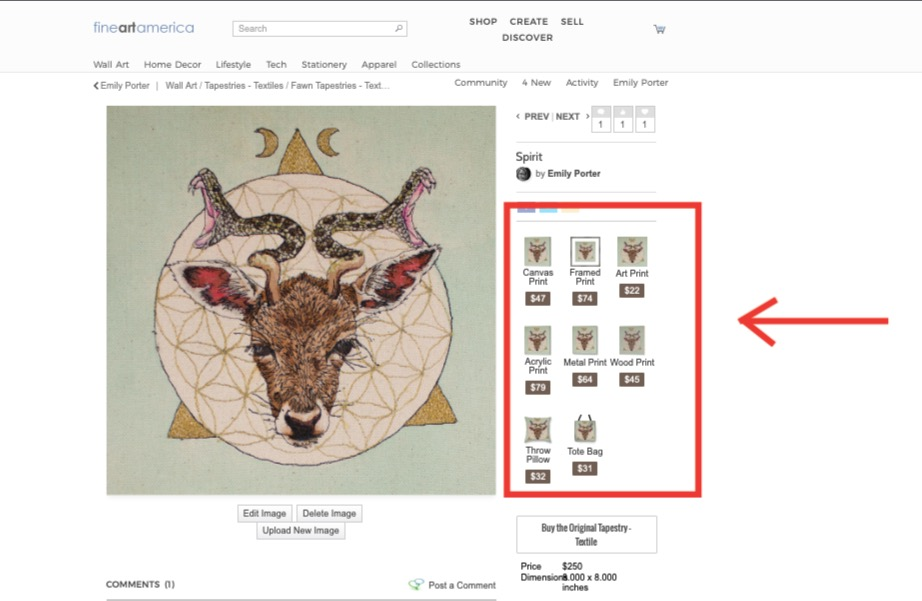Click Buy the Original Tapestry - Textile button
Image resolution: width=922 pixels, height=601 pixels.
pyautogui.click(x=586, y=535)
